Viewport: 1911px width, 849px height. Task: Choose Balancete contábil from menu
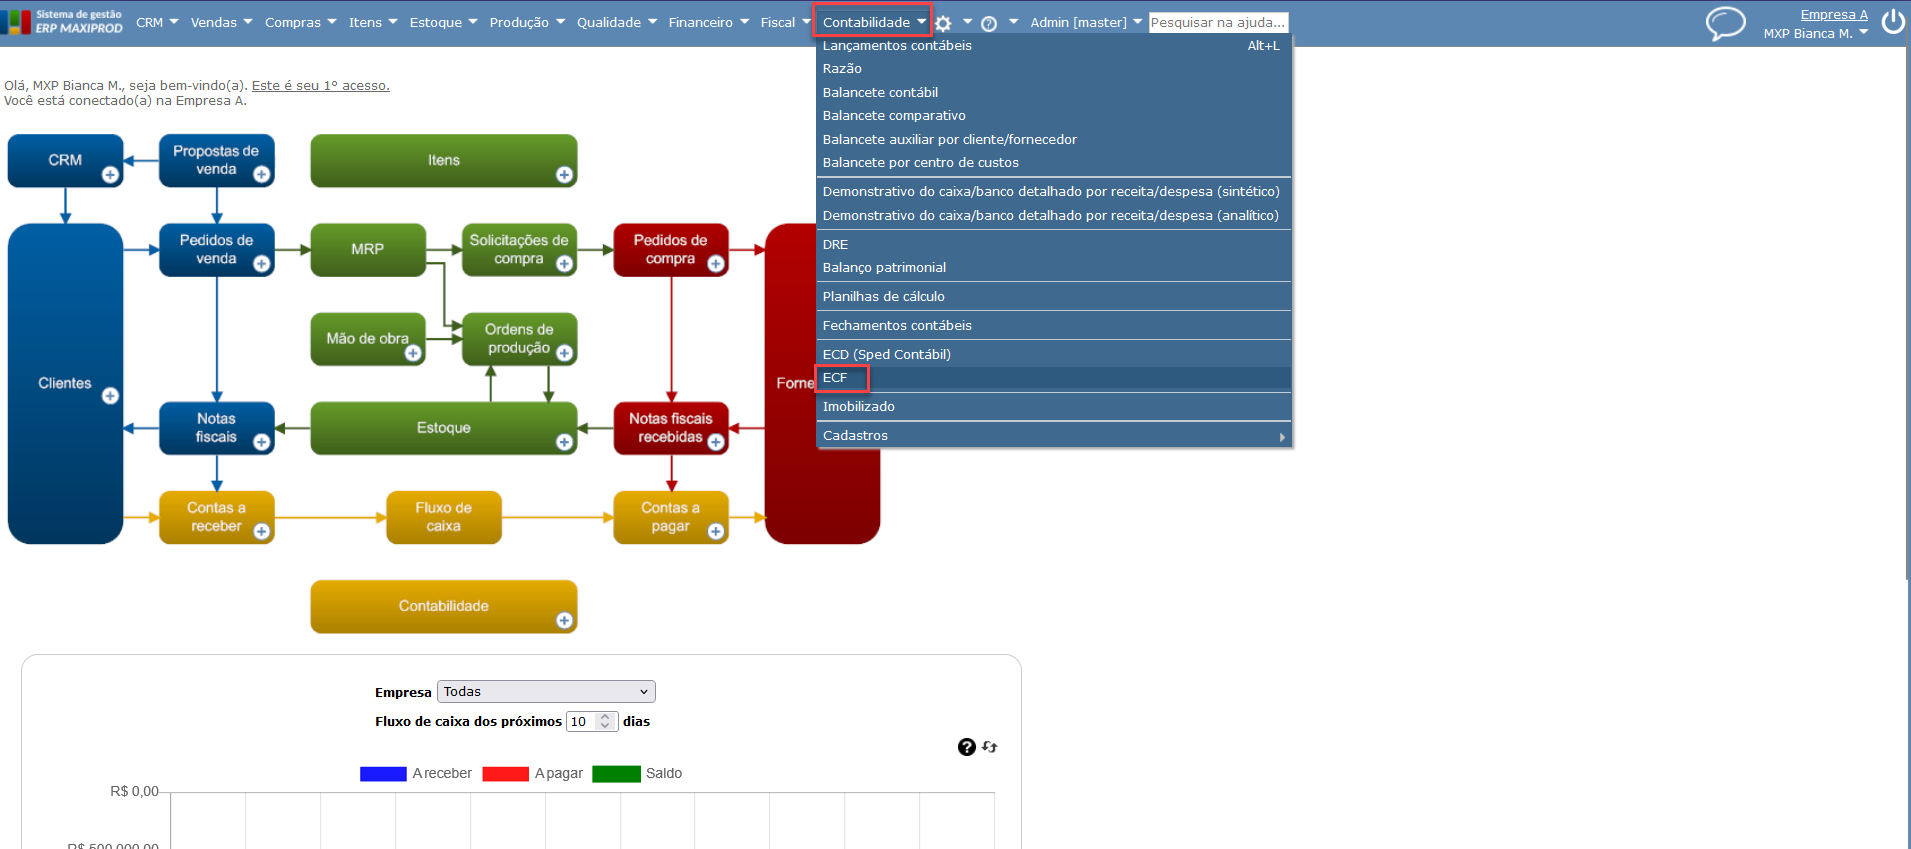[1054, 93]
